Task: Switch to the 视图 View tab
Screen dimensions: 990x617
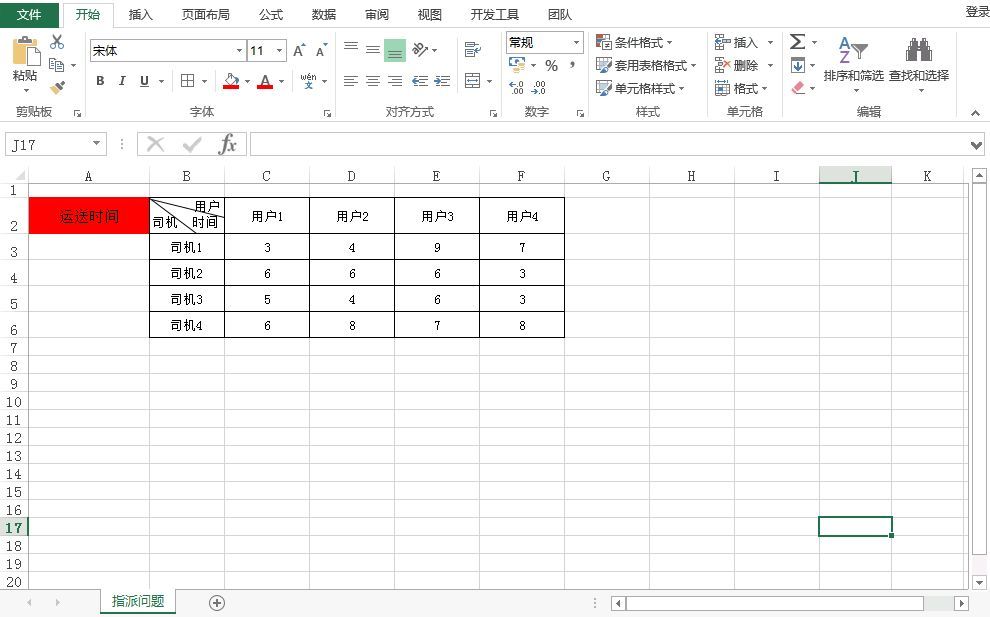Action: 429,14
